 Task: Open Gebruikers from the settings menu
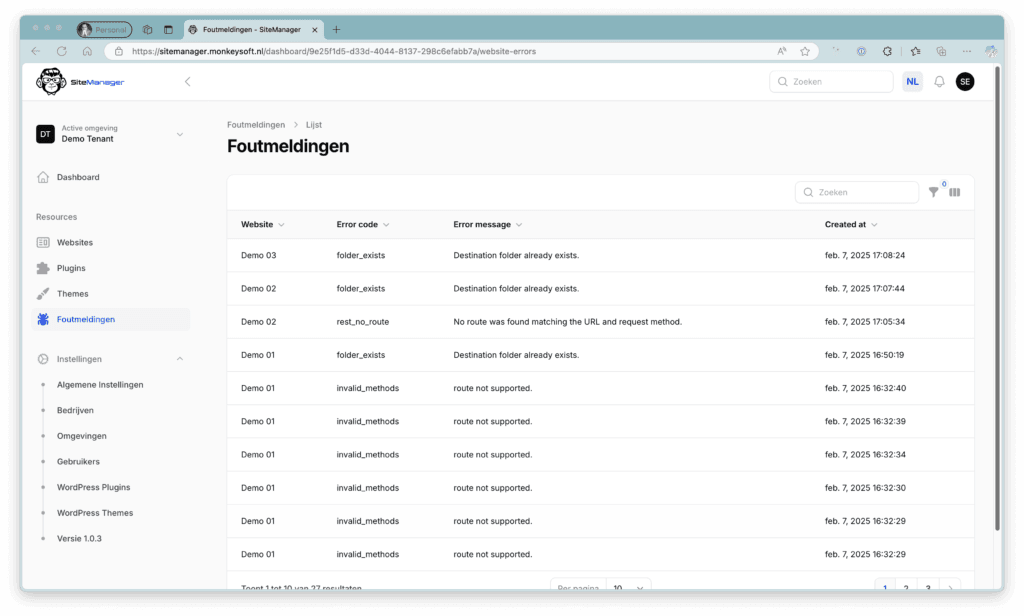[x=78, y=461]
